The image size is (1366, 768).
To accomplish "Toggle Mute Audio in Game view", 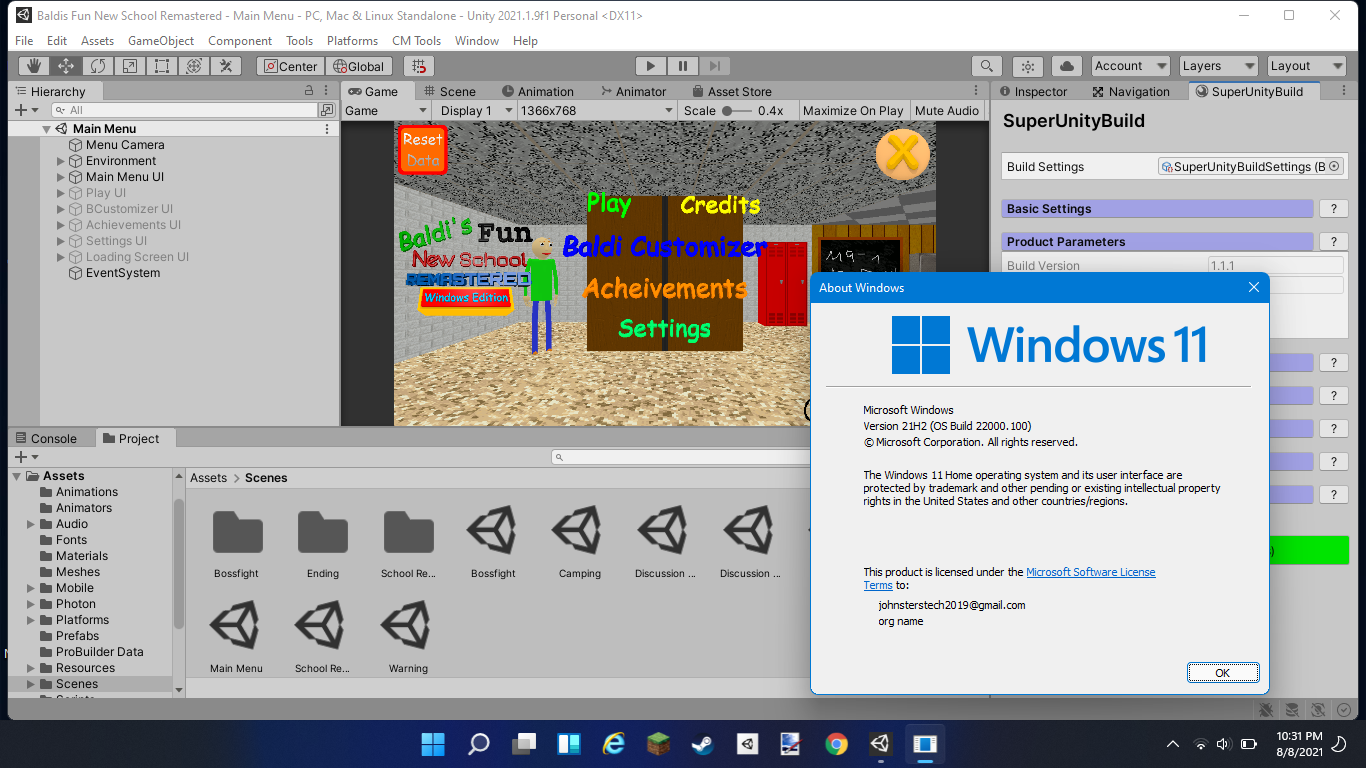I will tap(947, 110).
